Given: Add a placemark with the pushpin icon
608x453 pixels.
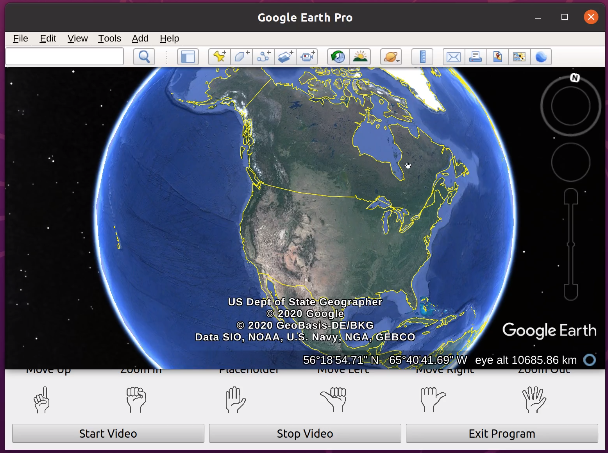Looking at the screenshot, I should pos(220,57).
